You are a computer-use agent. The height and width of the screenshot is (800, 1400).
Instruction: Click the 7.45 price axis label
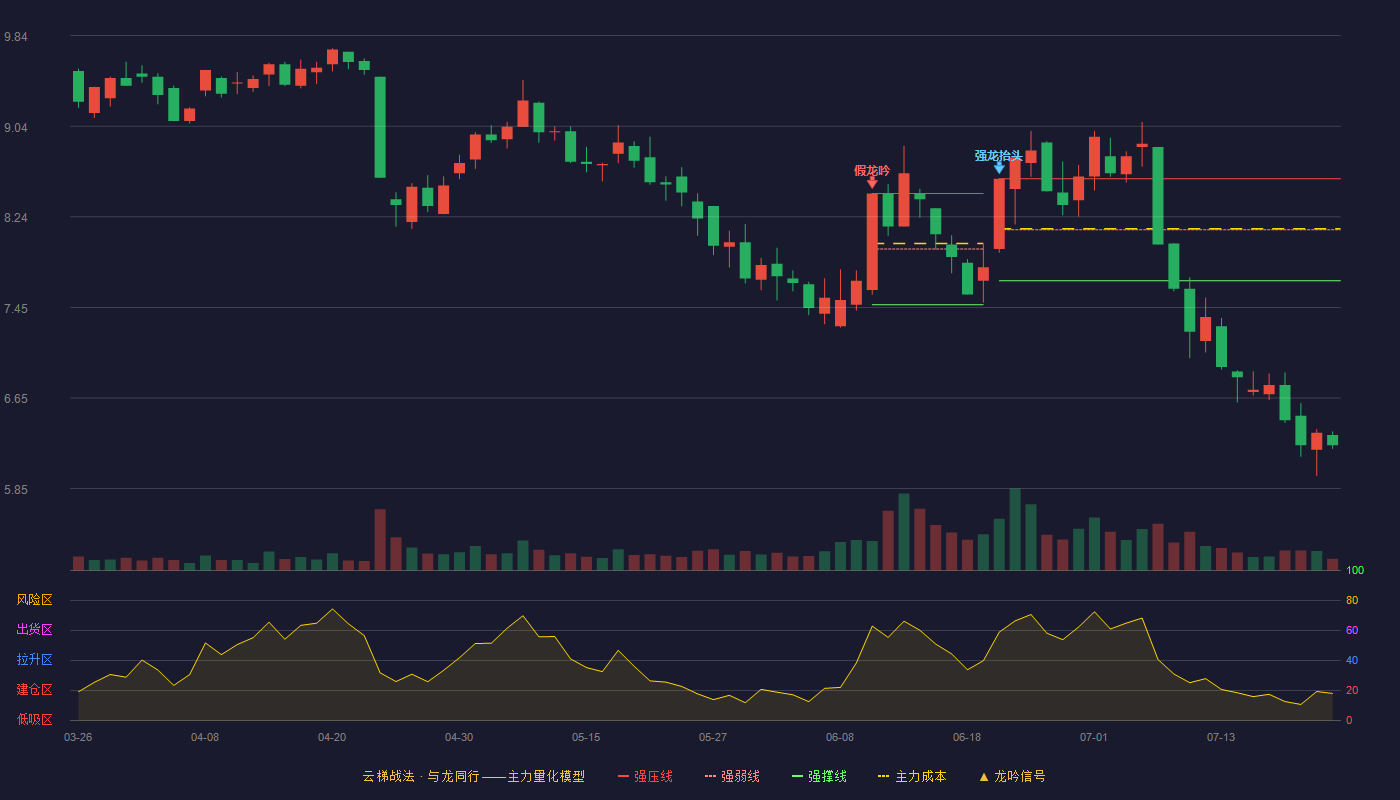[16, 309]
